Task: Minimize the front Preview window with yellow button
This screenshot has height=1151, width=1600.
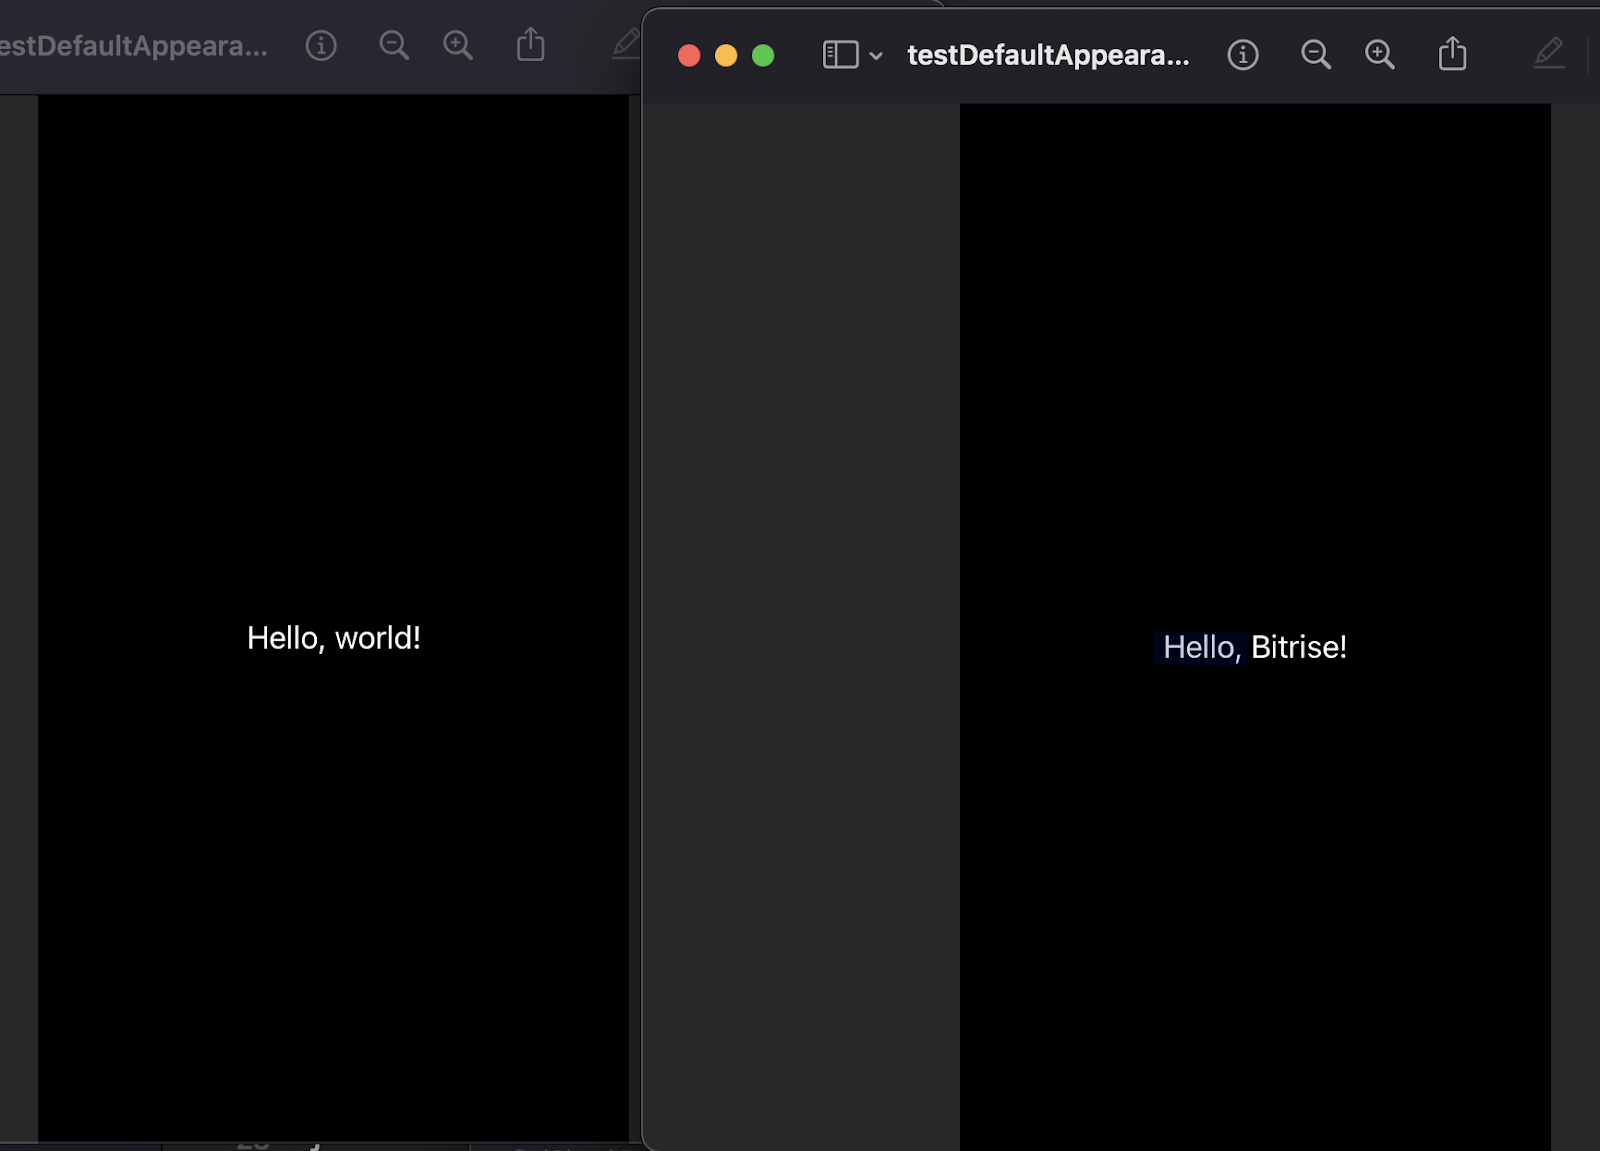Action: 726,56
